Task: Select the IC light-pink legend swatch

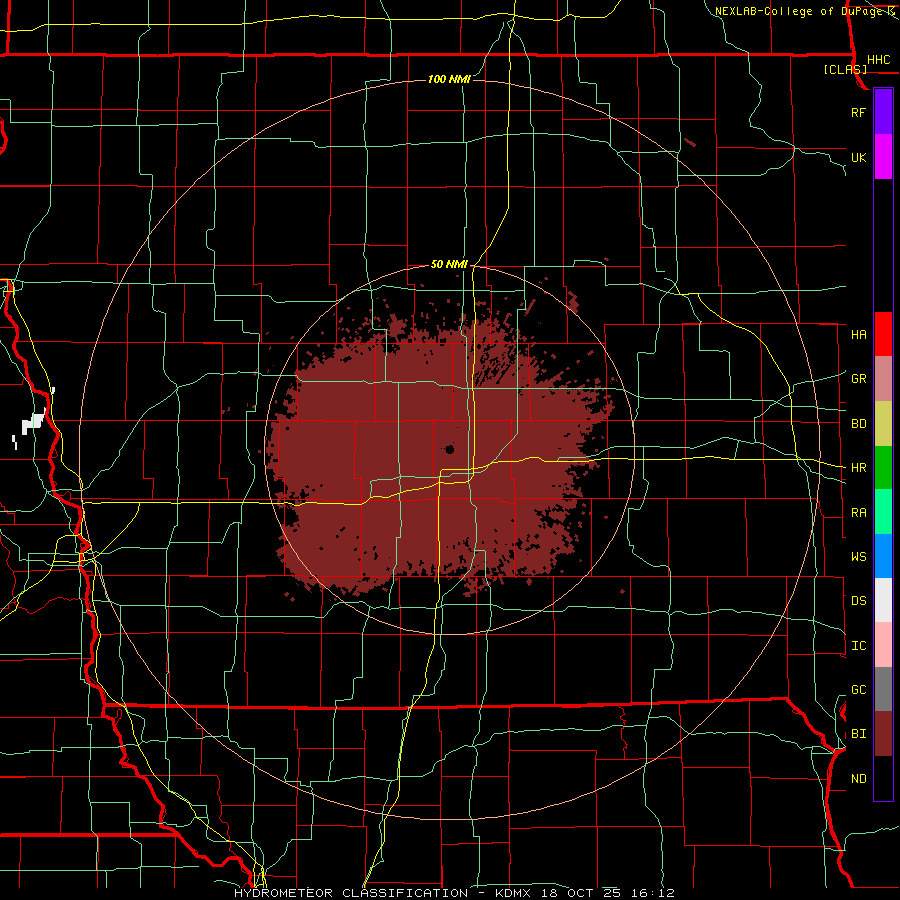Action: click(x=883, y=645)
